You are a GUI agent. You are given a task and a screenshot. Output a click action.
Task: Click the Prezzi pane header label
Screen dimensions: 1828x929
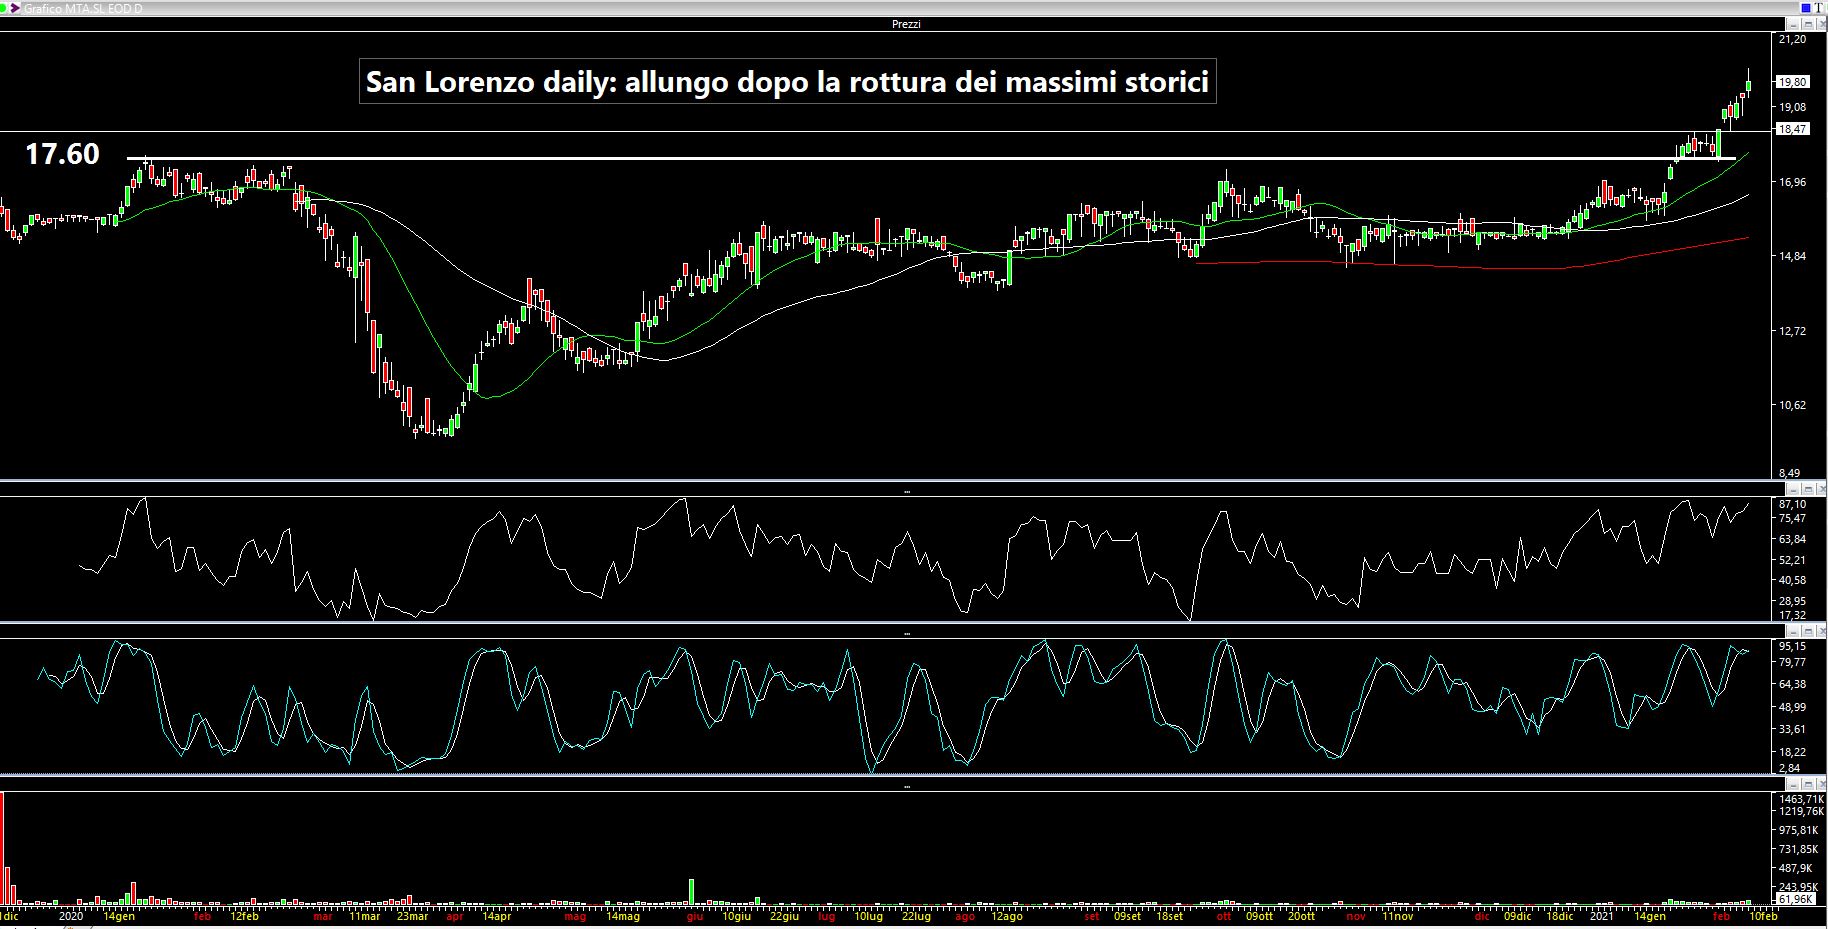[906, 24]
